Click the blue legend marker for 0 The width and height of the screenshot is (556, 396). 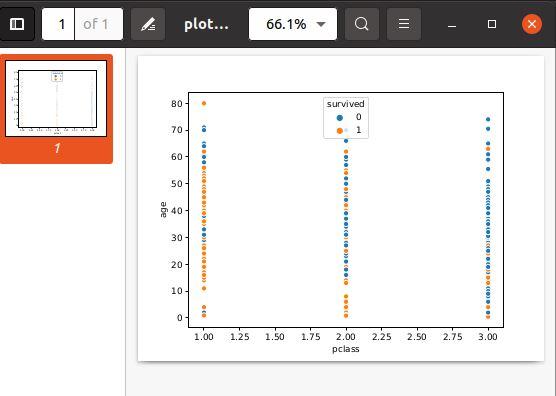tap(340, 118)
